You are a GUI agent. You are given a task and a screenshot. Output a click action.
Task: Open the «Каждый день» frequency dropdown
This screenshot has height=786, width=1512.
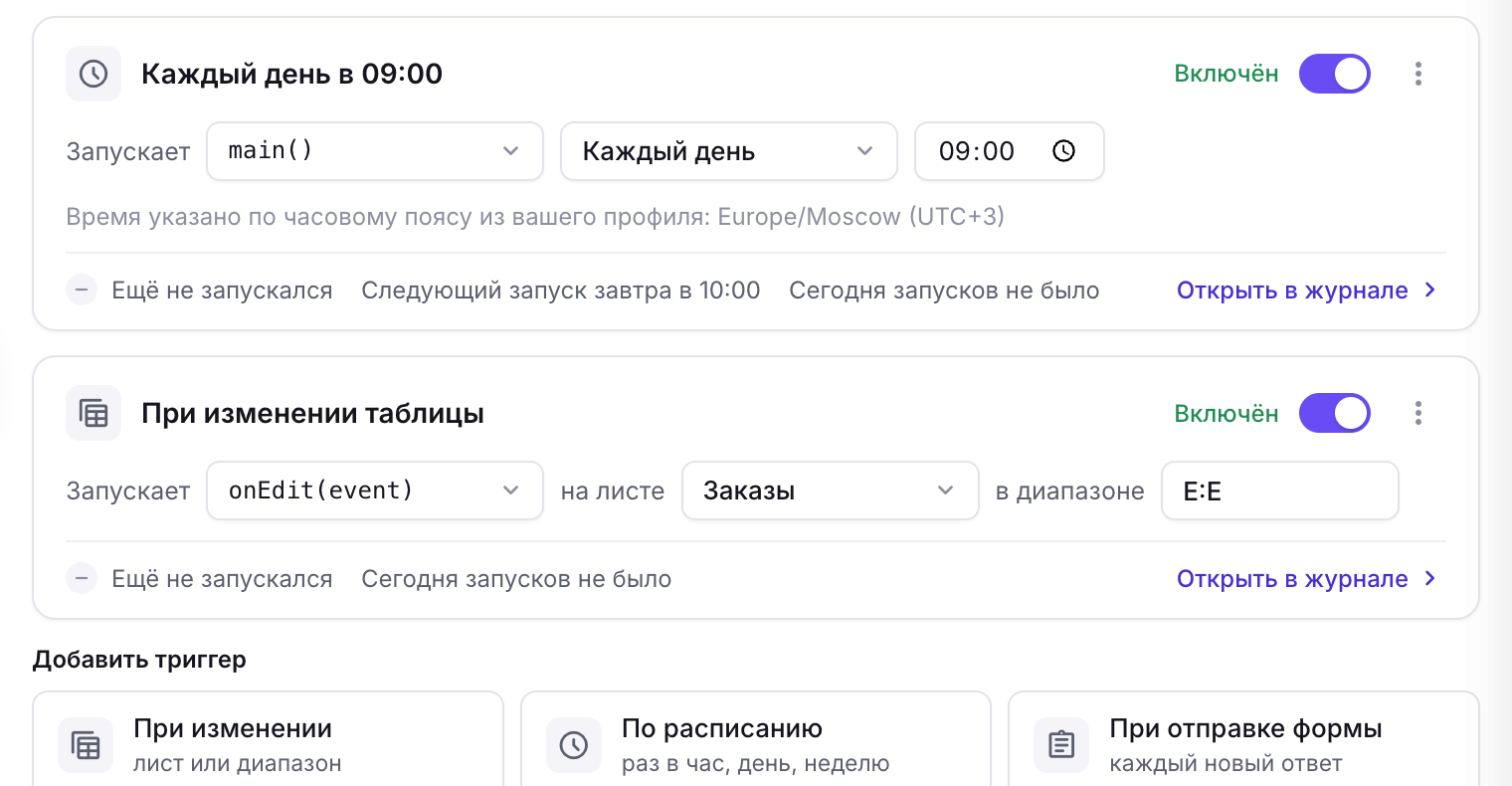(x=729, y=151)
